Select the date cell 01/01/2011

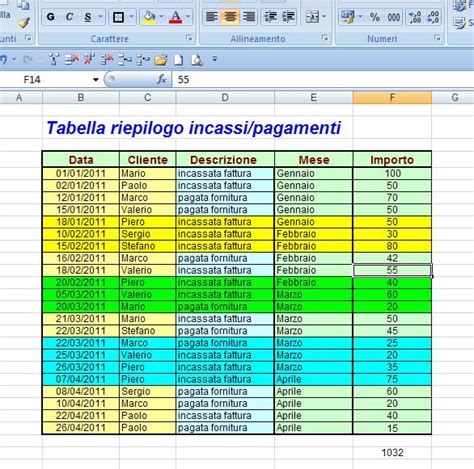tap(81, 173)
